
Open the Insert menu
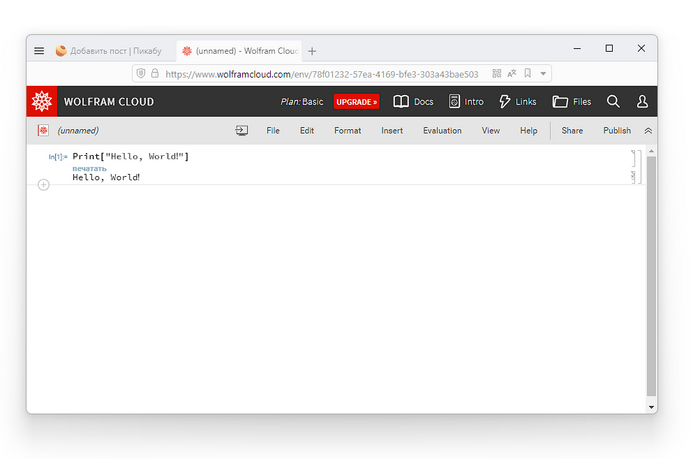click(392, 130)
